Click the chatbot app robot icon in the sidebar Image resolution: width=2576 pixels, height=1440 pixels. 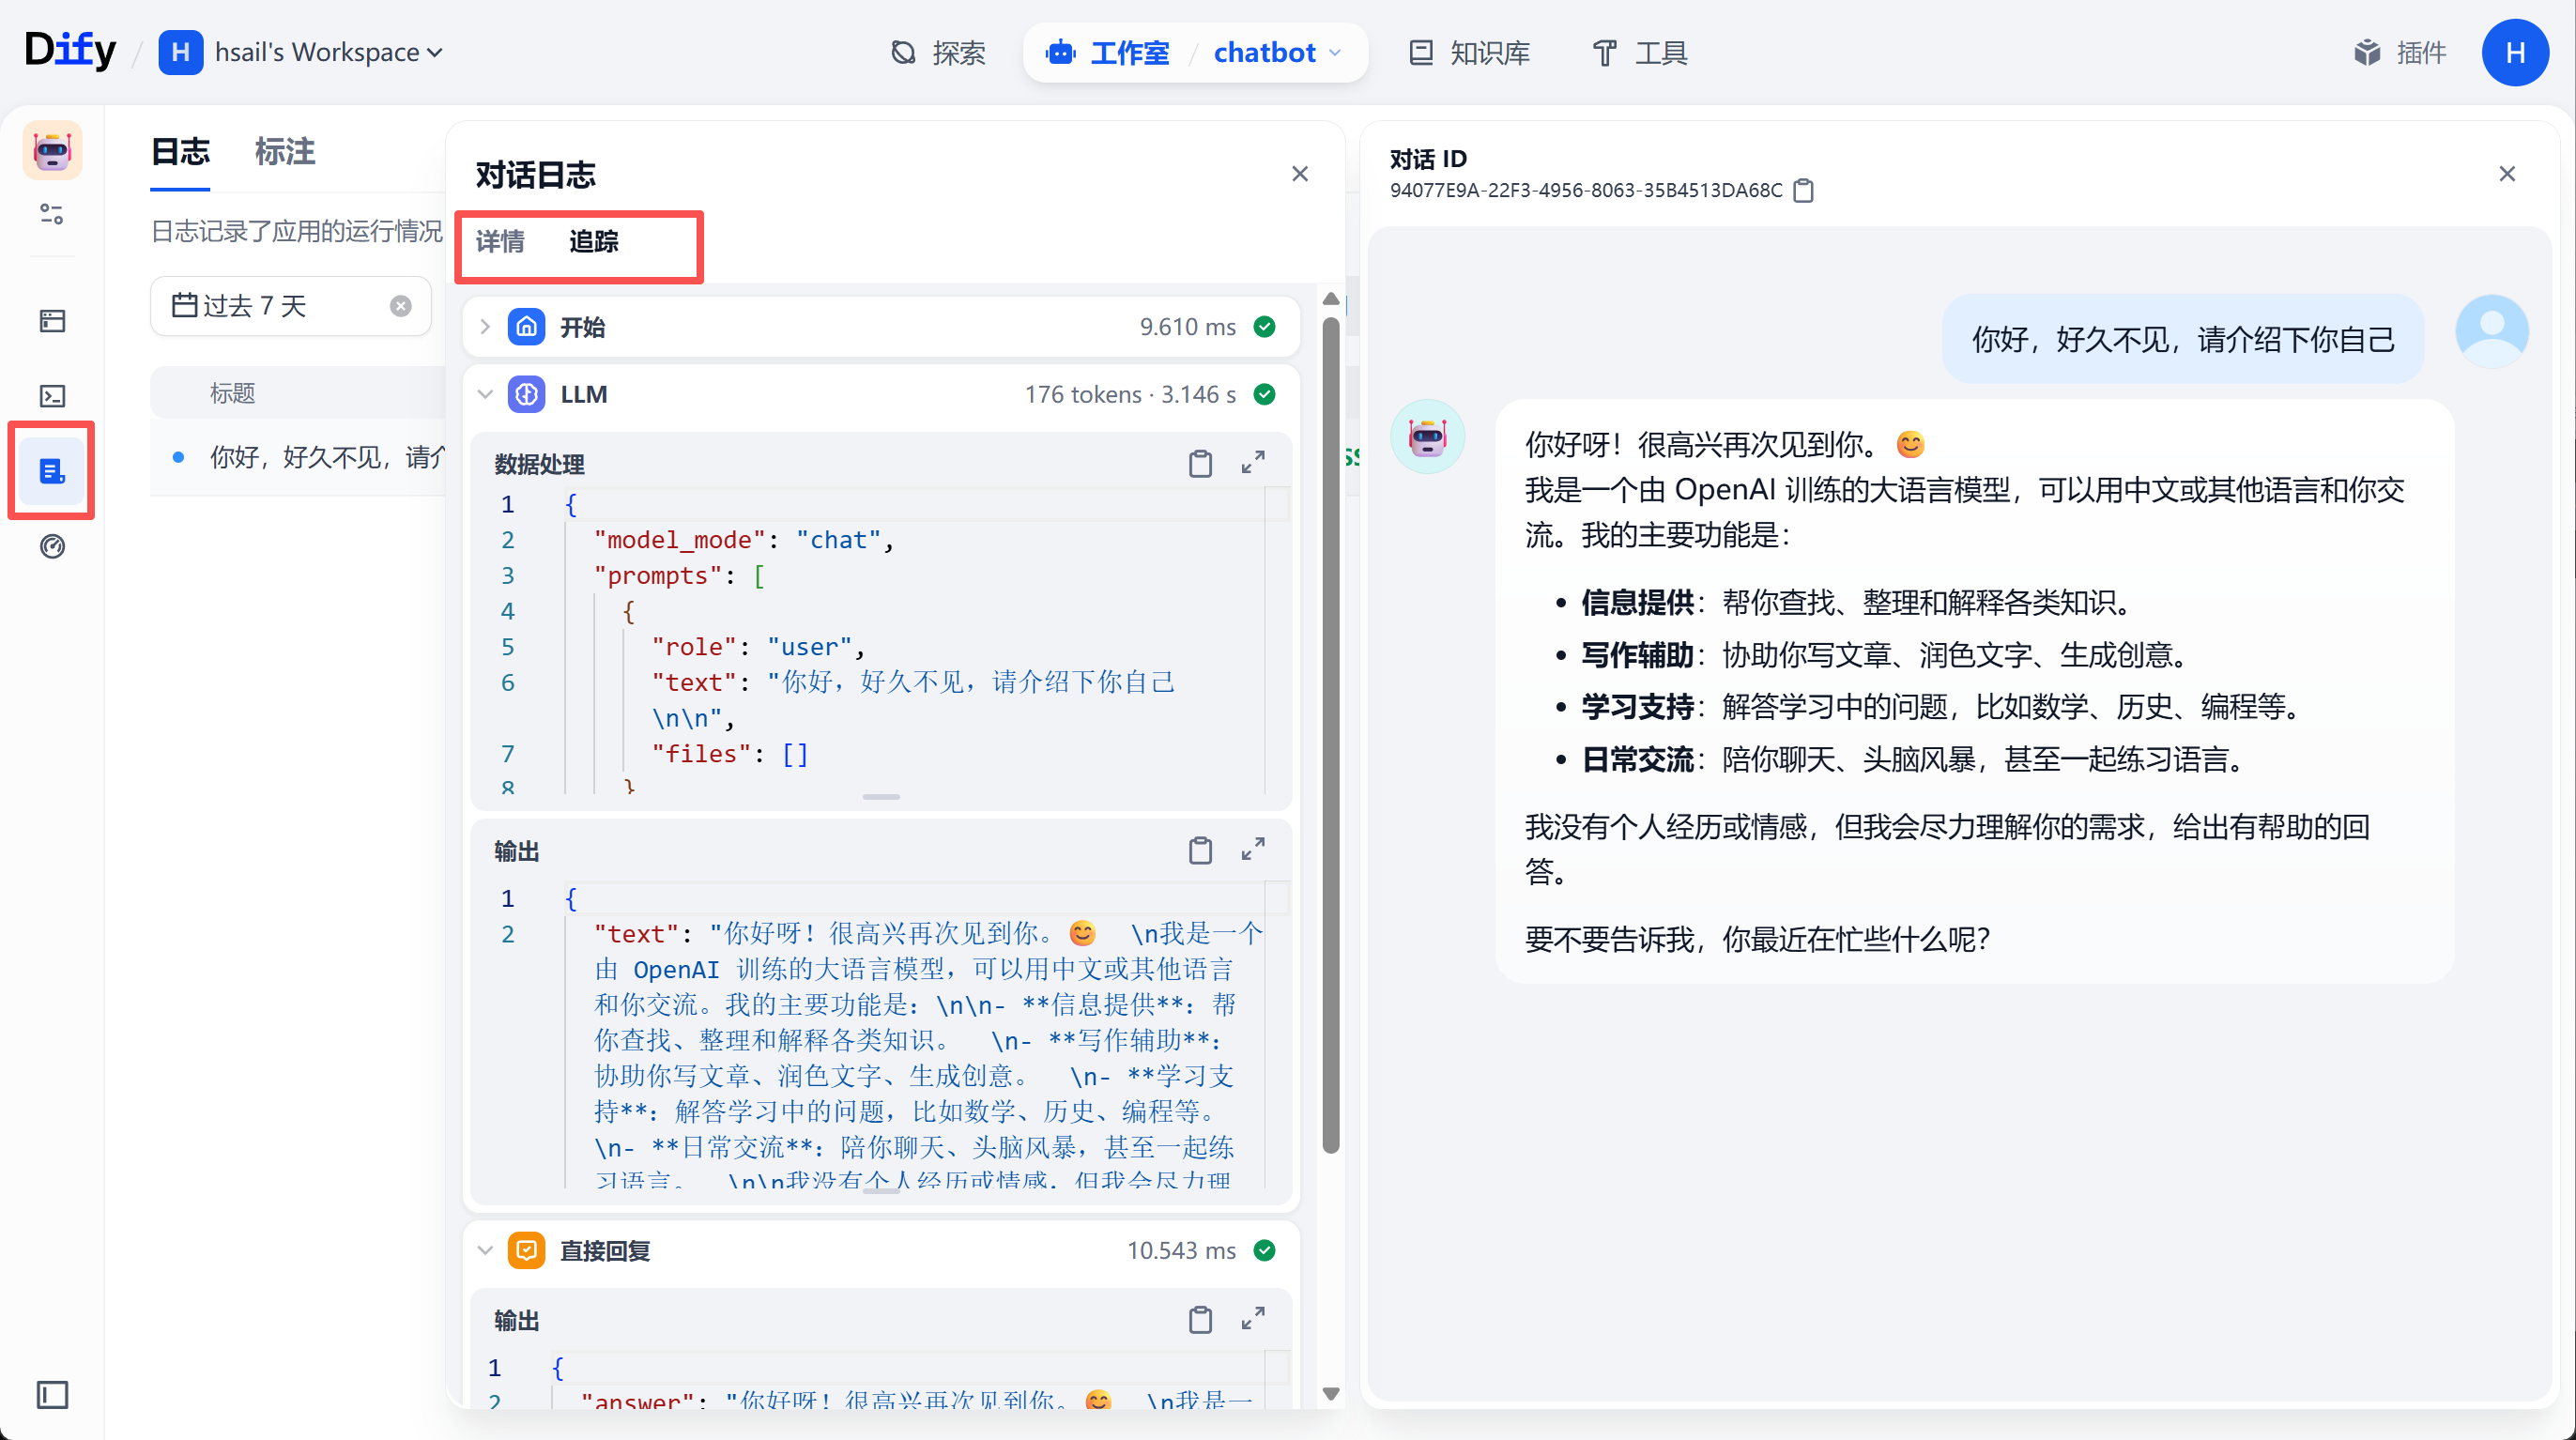52,150
